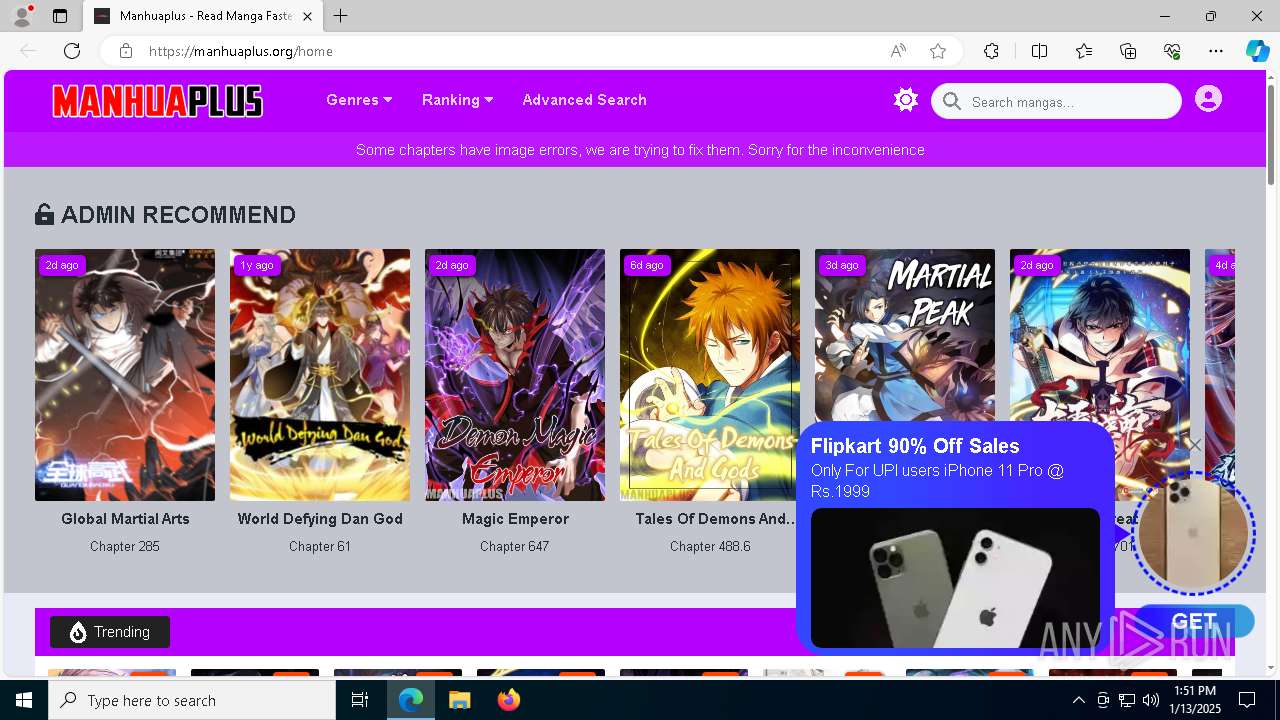The height and width of the screenshot is (720, 1280).
Task: Open Copilot sidebar icon
Action: pos(1258,51)
